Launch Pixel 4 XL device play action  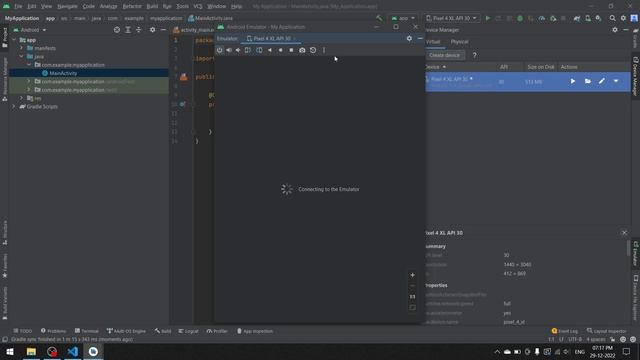point(573,81)
